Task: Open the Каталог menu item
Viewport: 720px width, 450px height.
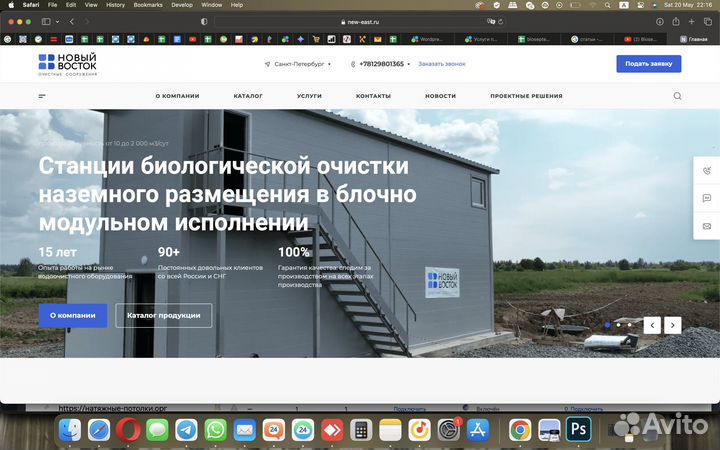Action: [248, 96]
